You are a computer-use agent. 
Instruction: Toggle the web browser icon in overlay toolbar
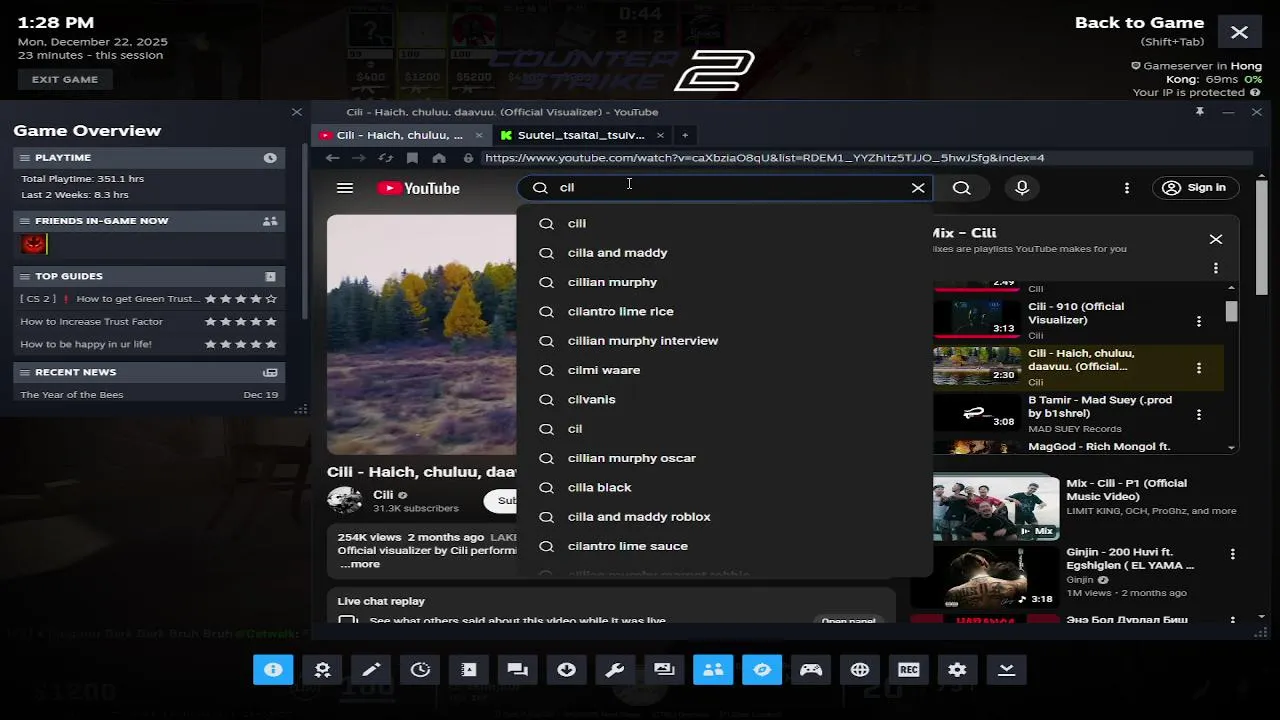(762, 670)
